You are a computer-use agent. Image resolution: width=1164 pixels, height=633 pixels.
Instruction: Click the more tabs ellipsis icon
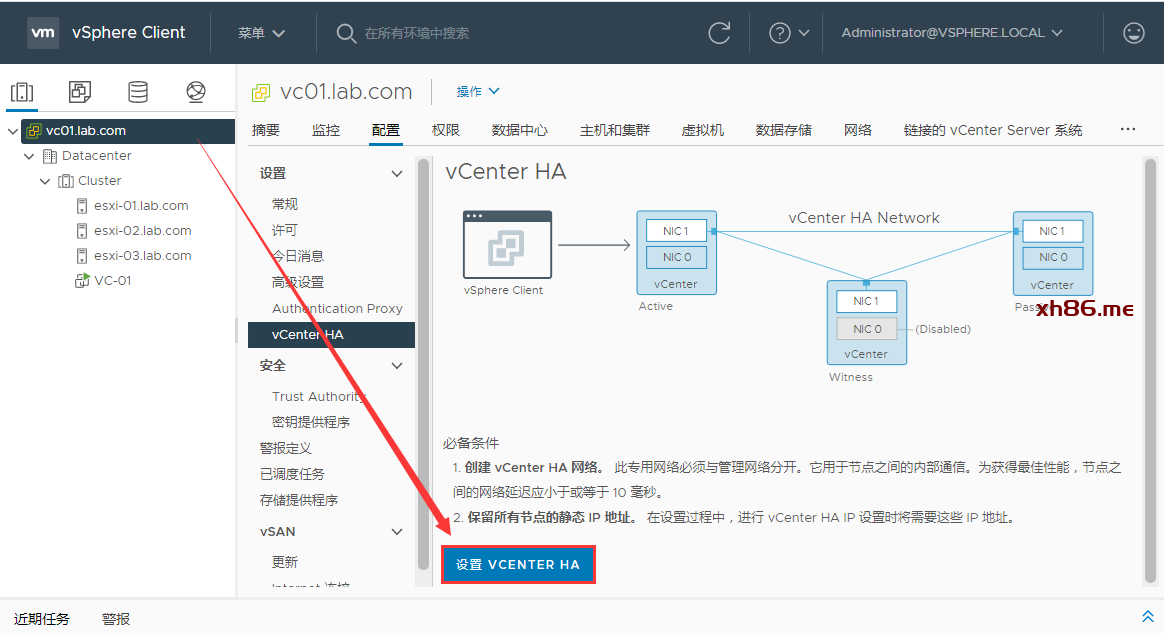pos(1128,130)
